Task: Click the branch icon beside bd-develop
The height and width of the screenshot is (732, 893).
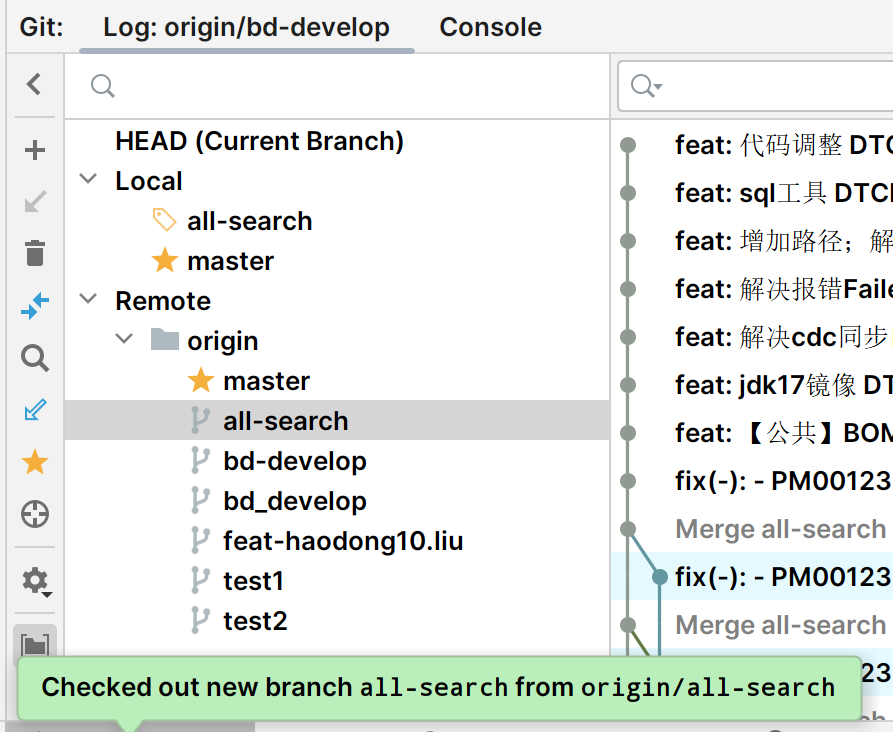Action: 200,460
